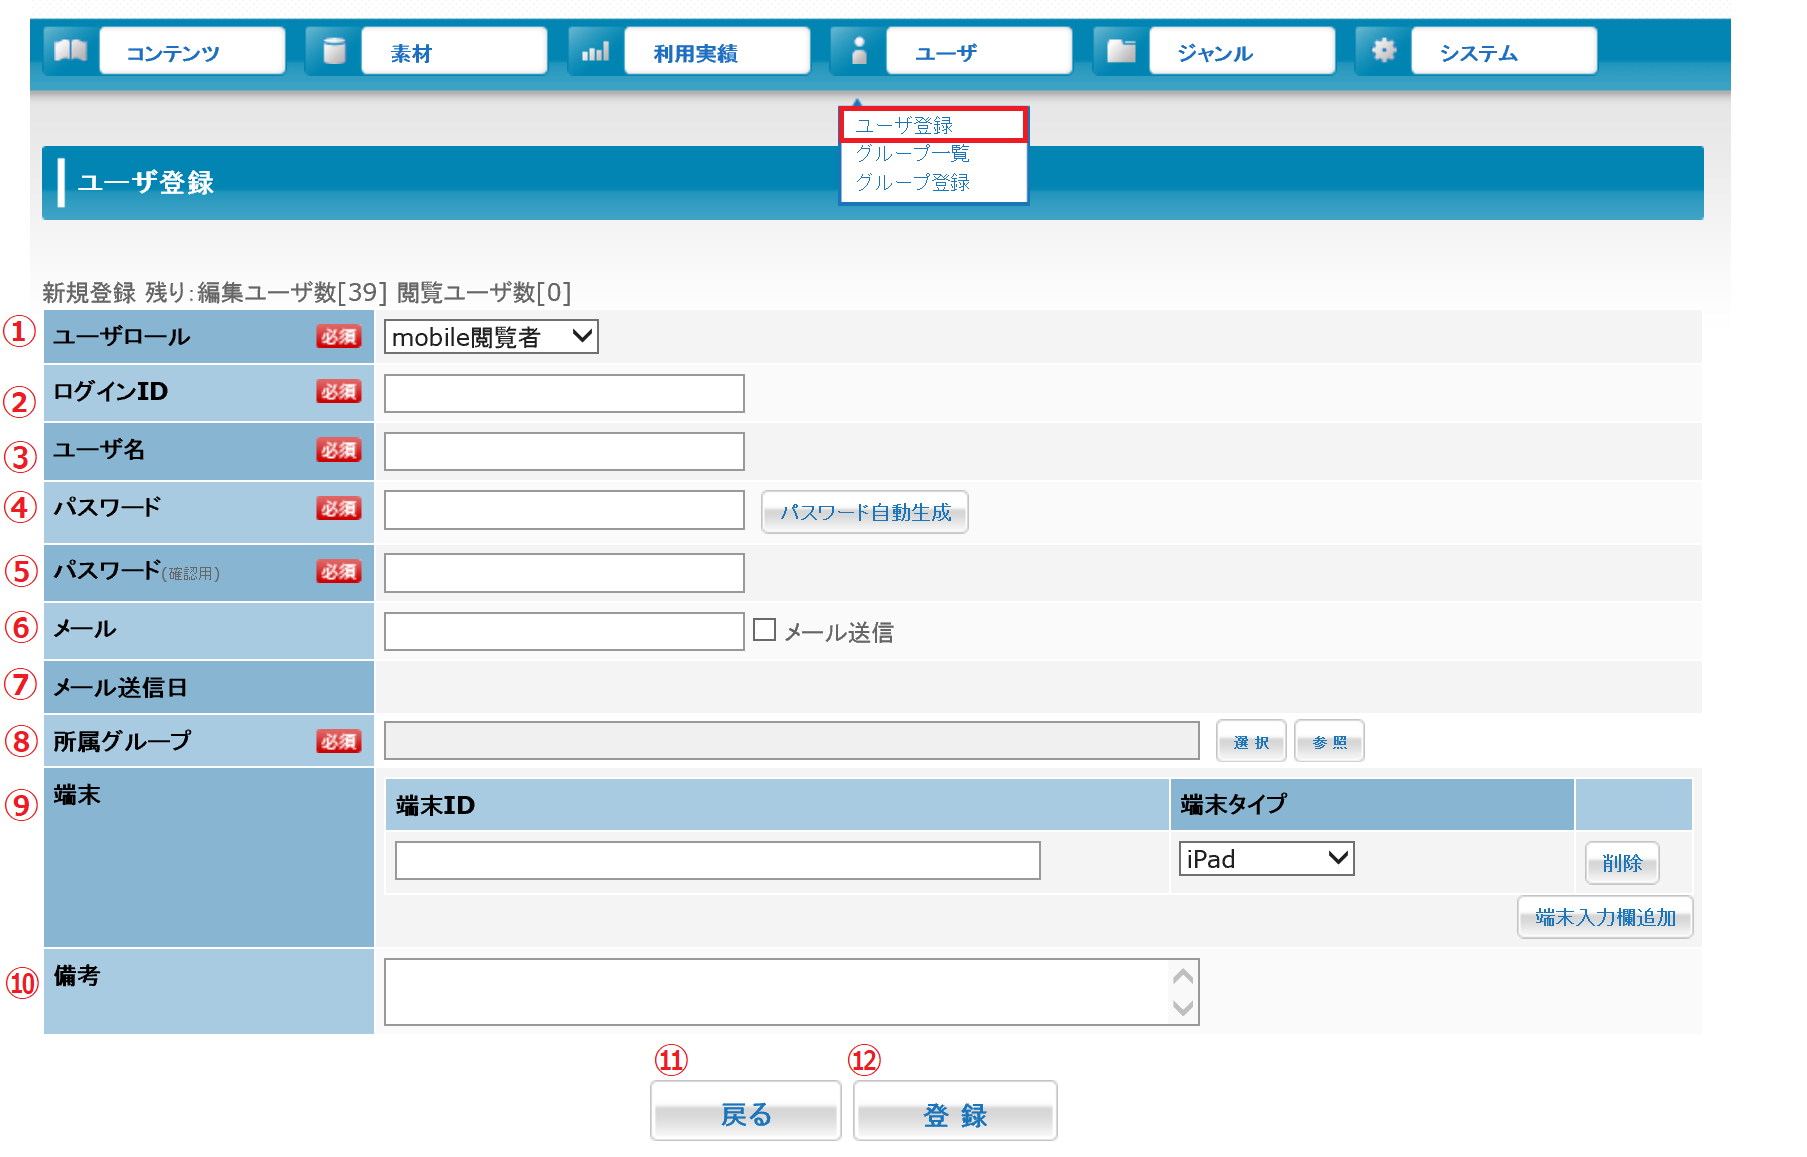Choose グループ一覧 from the dropdown menu

pos(912,154)
